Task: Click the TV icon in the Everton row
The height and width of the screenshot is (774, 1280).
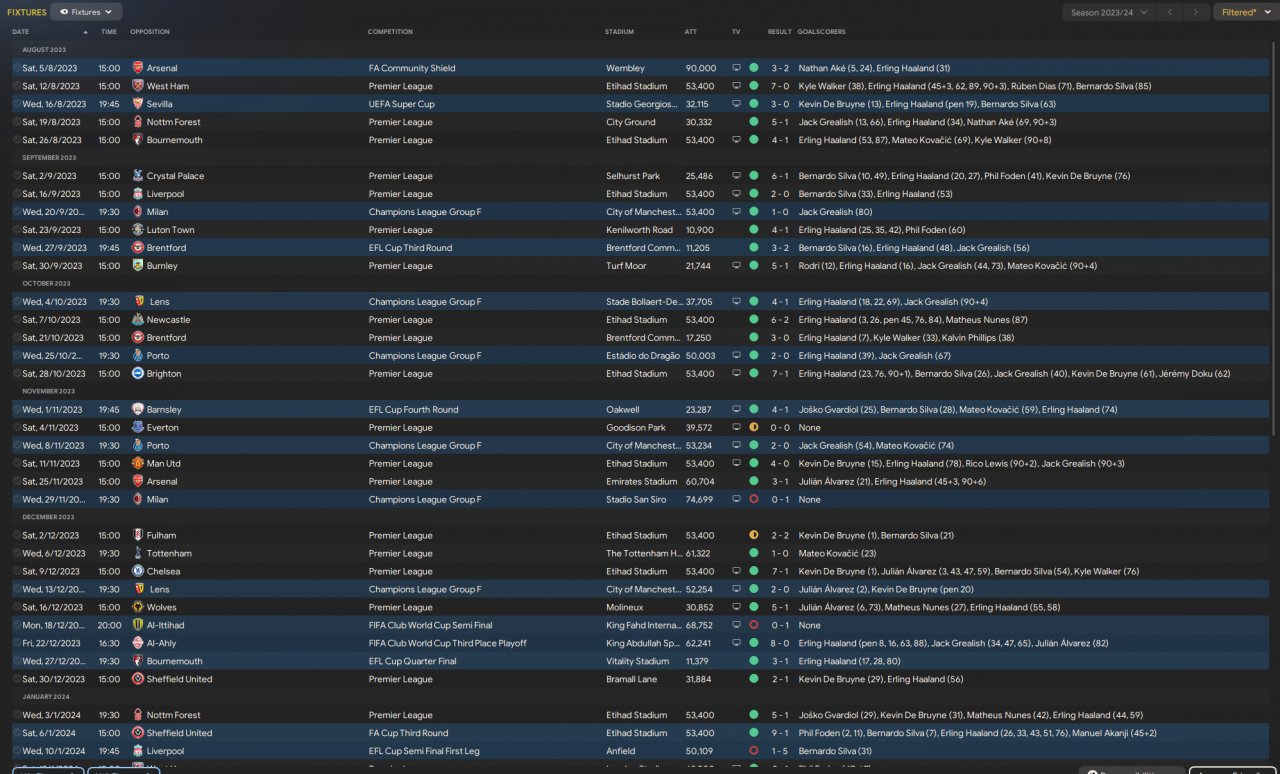Action: 737,428
